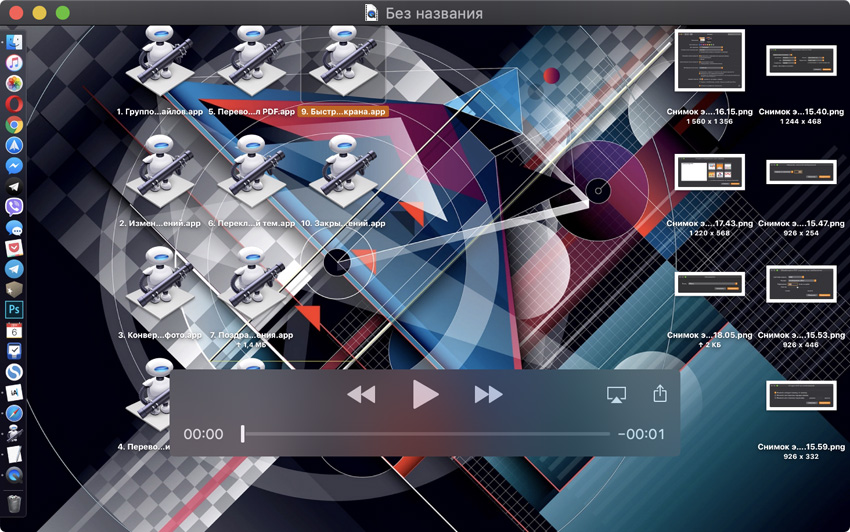Open Viber in the dock

[x=14, y=207]
